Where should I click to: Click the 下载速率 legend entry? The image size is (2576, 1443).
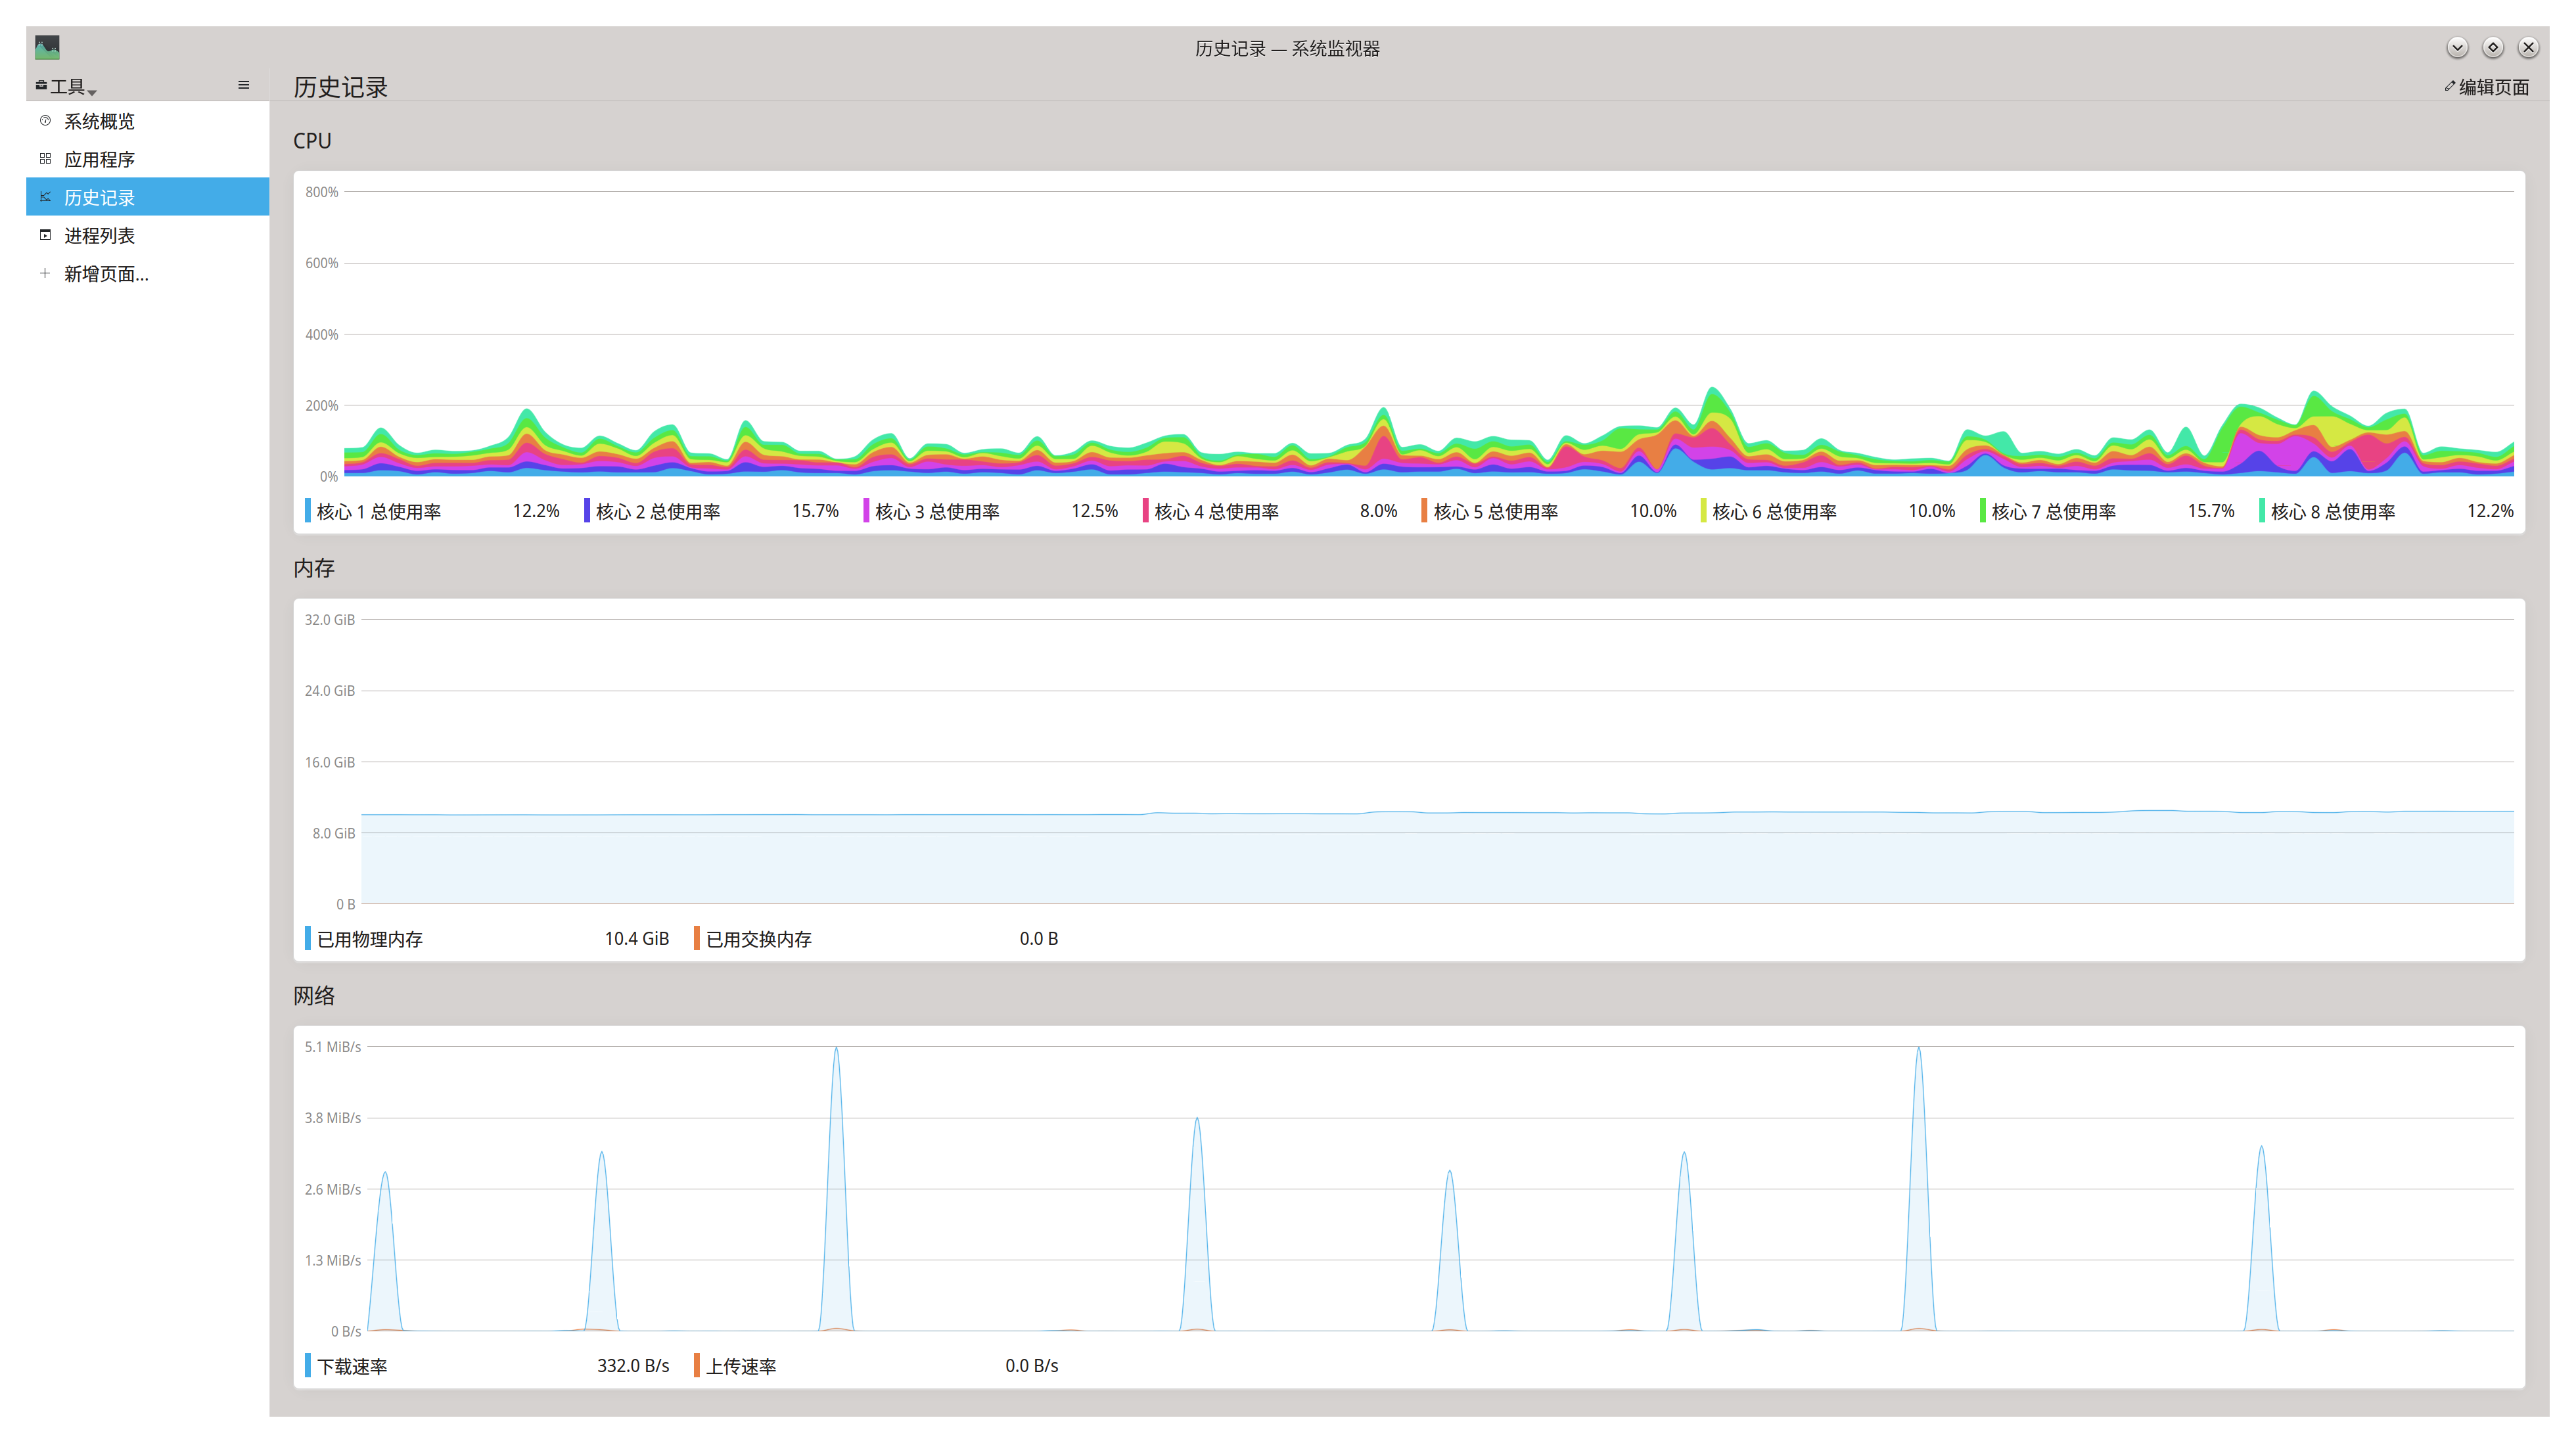[x=351, y=1366]
